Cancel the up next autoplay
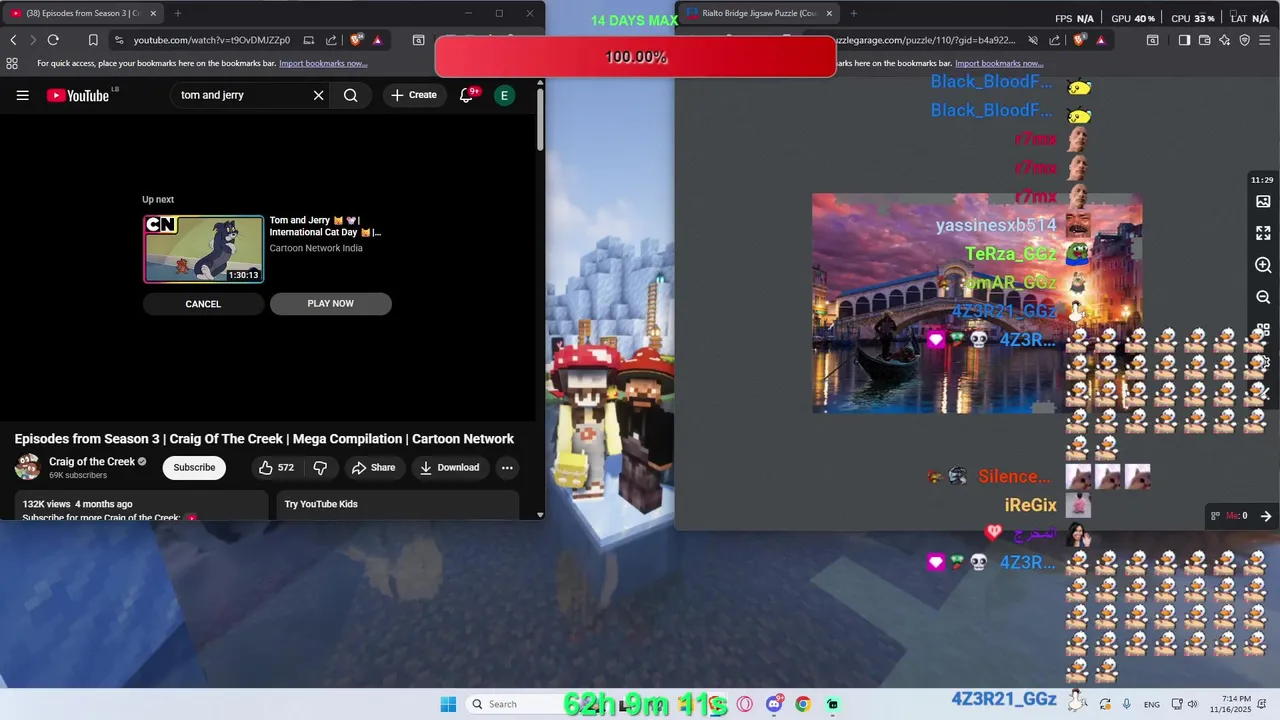The width and height of the screenshot is (1280, 720). pyautogui.click(x=203, y=304)
